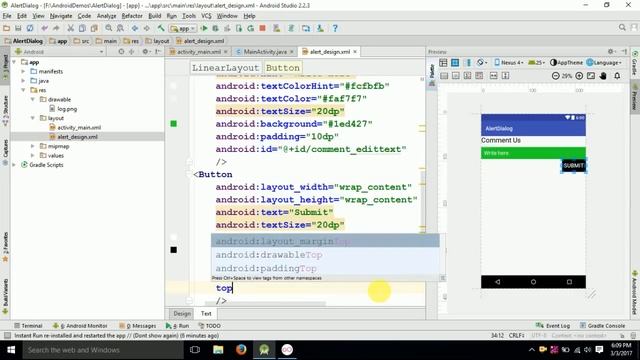Click the Debug app bug icon

point(216,28)
